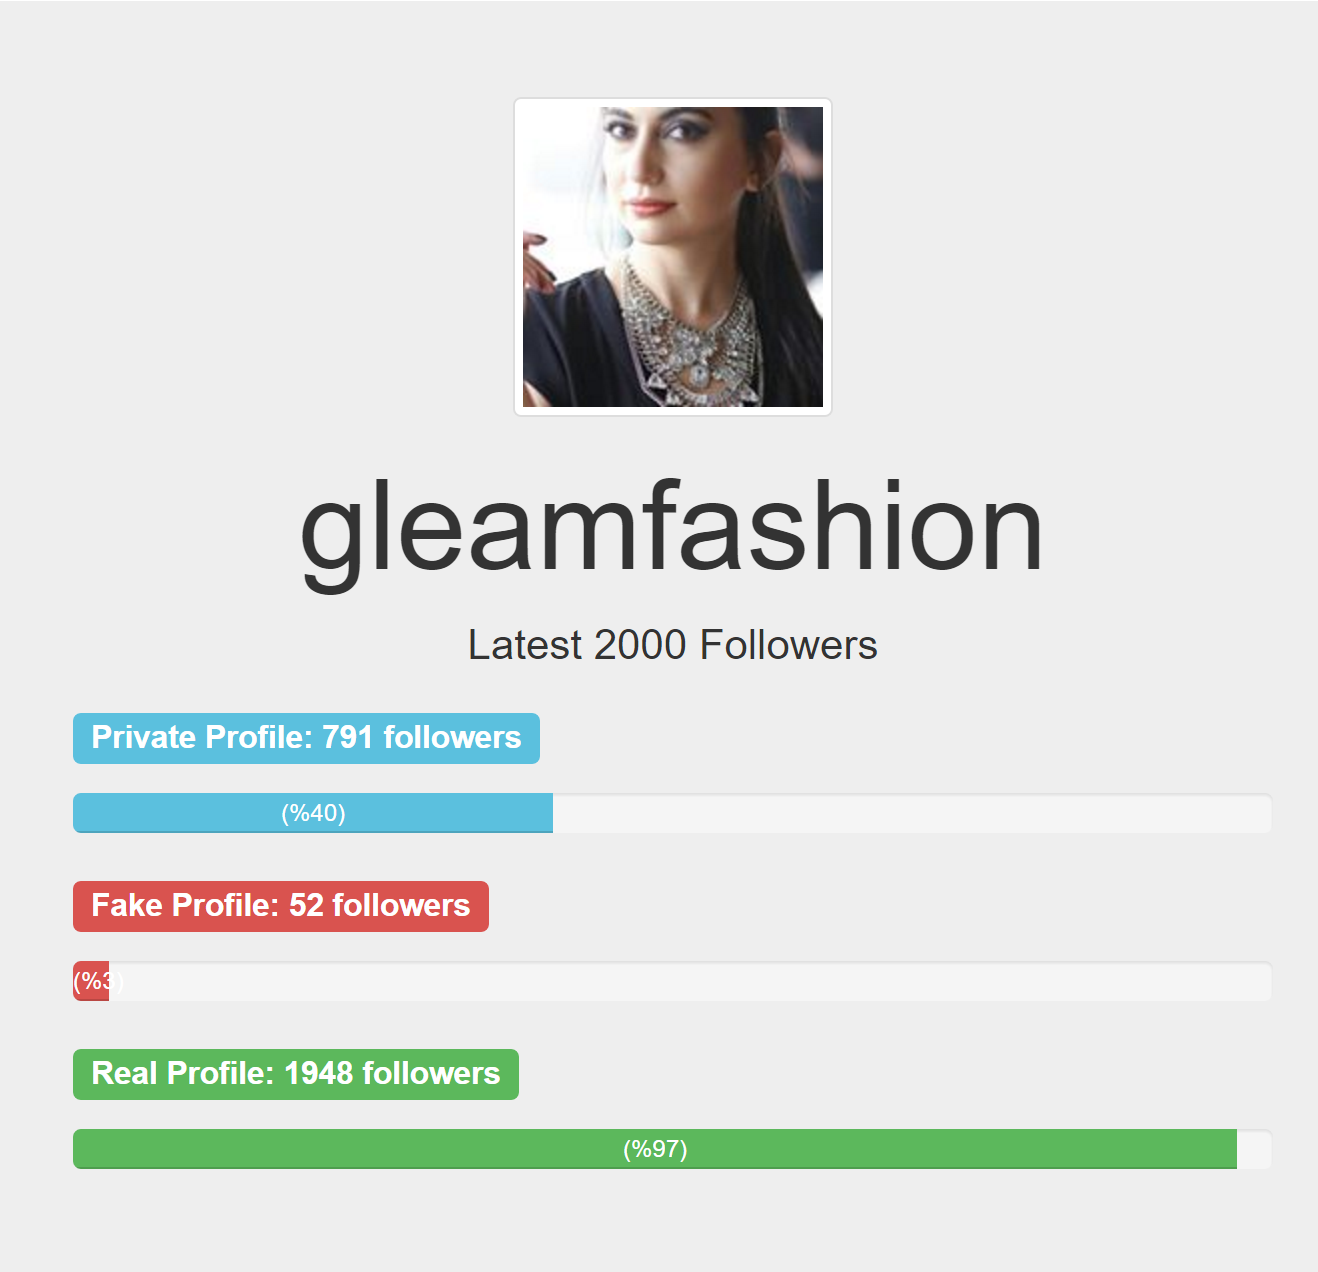
Task: Click the empty part of private profile bar
Action: 912,813
